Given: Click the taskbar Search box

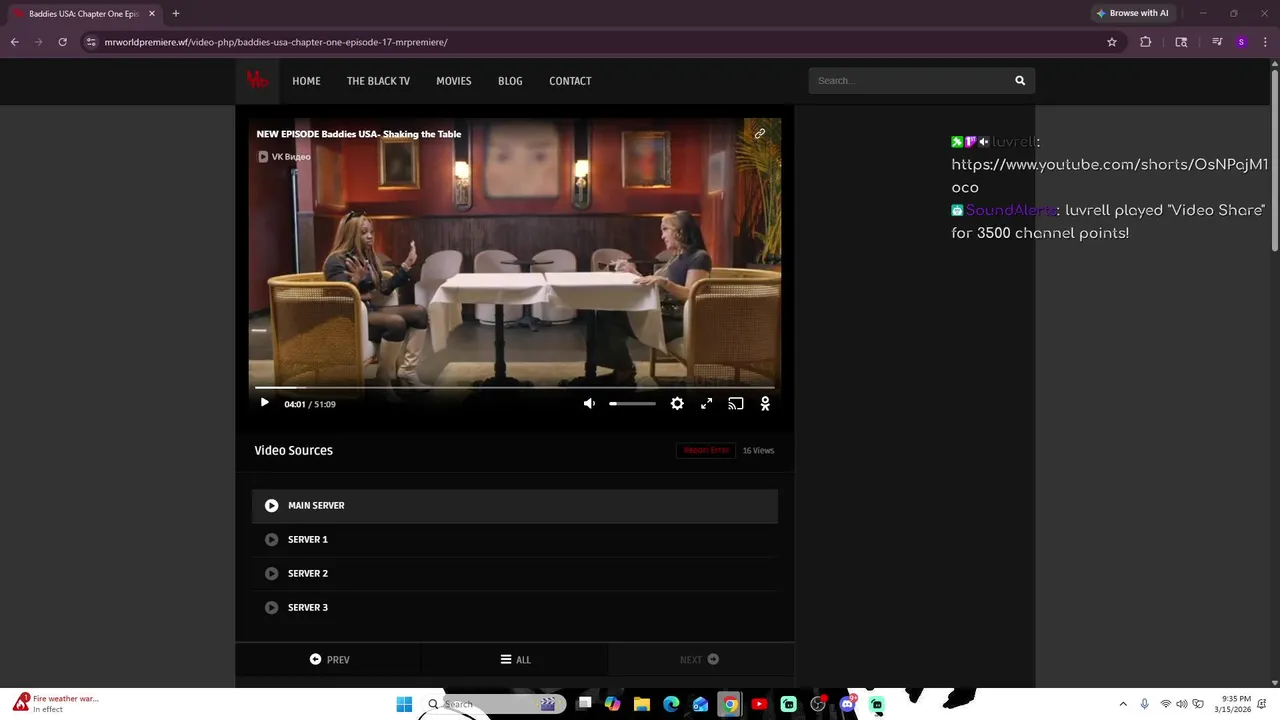Looking at the screenshot, I should point(495,704).
